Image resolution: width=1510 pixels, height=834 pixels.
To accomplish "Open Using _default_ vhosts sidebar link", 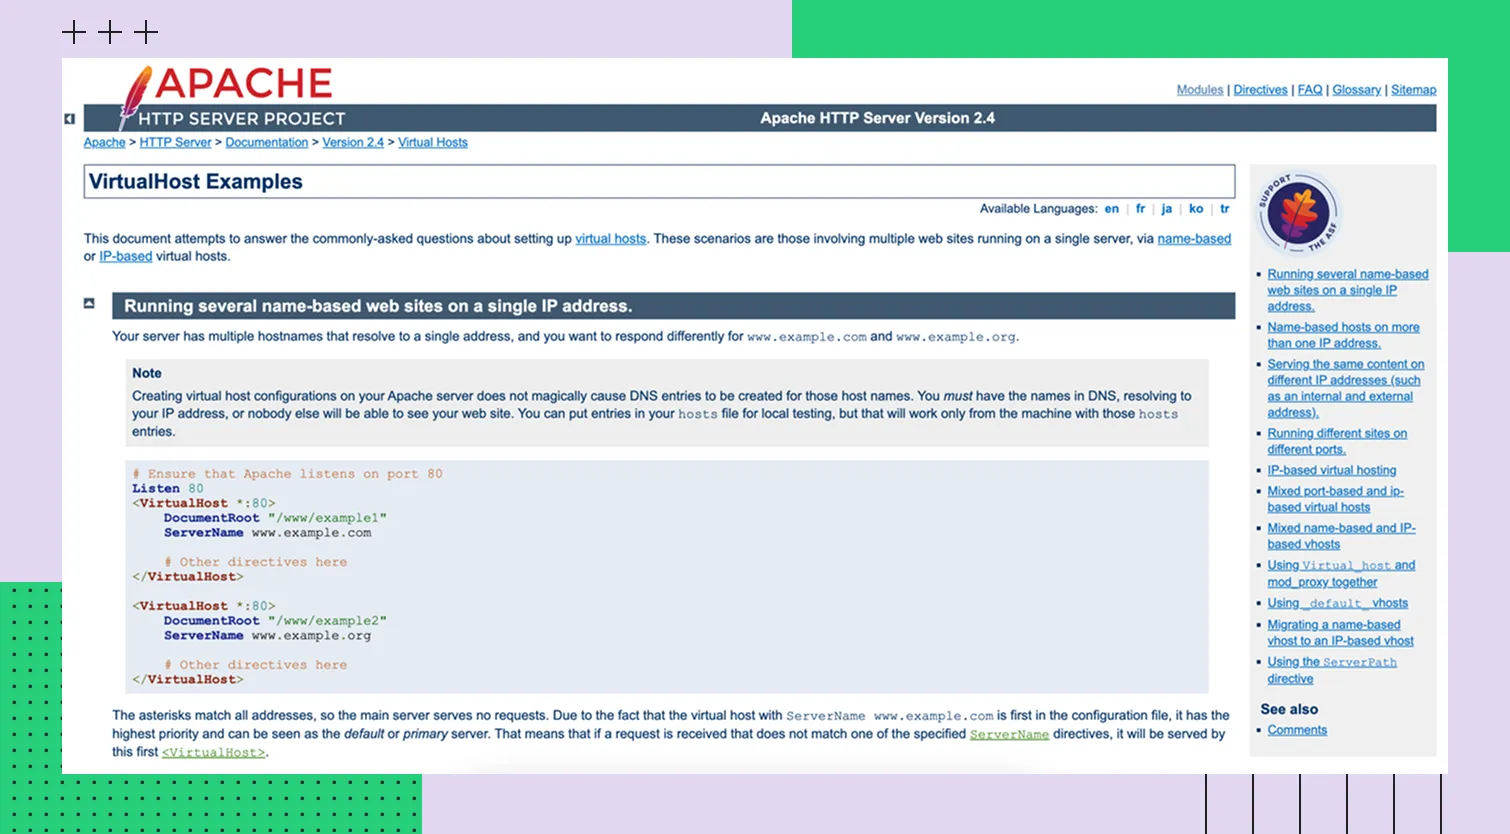I will pyautogui.click(x=1337, y=603).
